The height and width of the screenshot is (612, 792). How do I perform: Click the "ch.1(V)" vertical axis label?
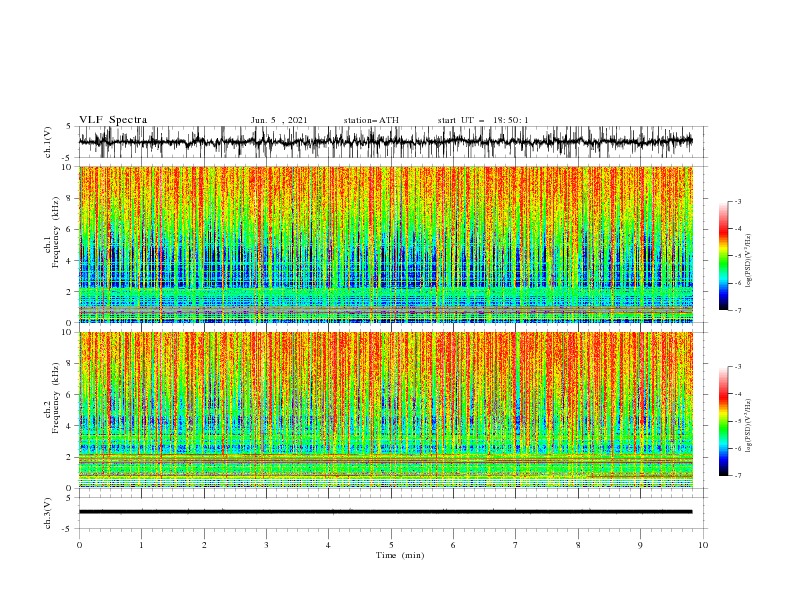pyautogui.click(x=48, y=142)
